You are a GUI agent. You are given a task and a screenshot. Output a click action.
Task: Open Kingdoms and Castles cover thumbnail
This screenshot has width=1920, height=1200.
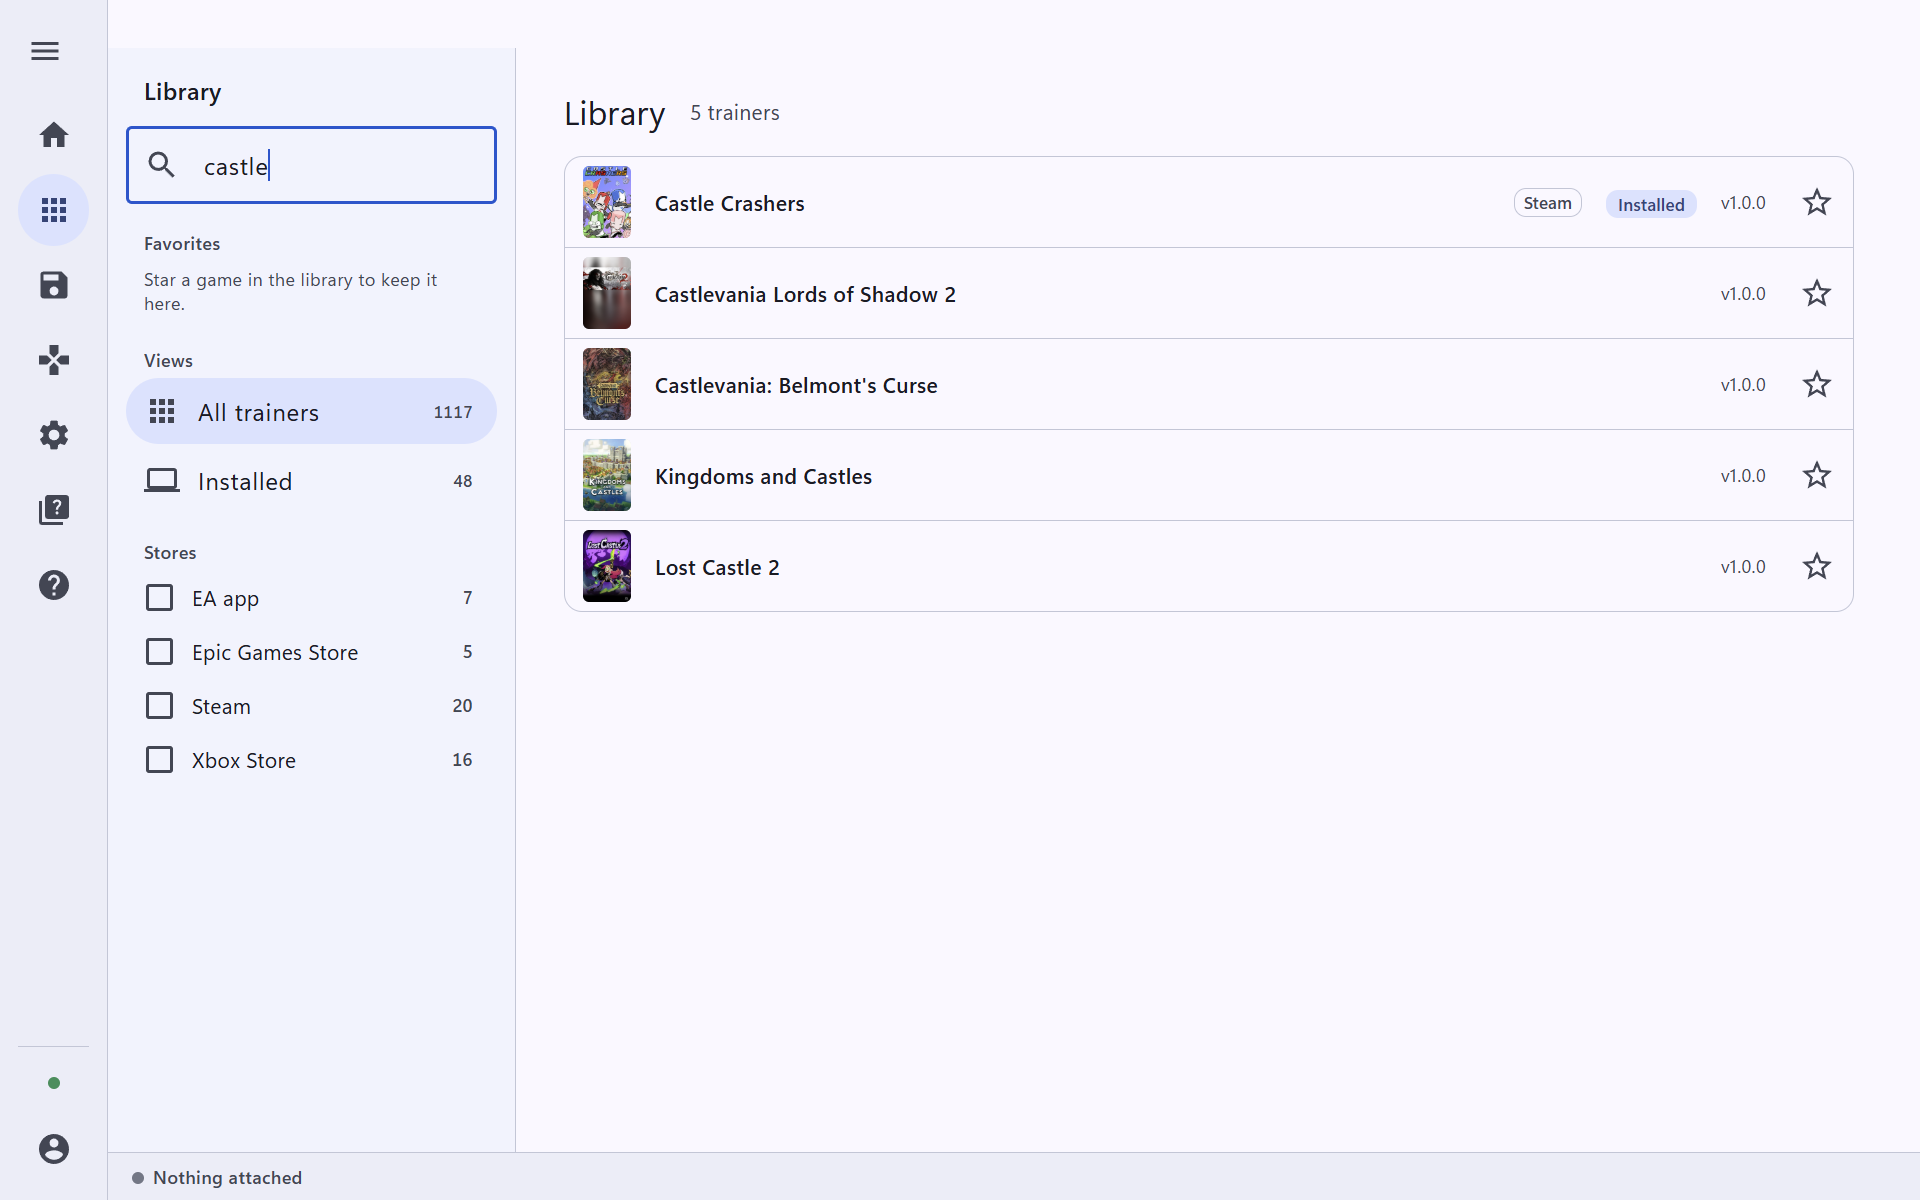pos(607,475)
